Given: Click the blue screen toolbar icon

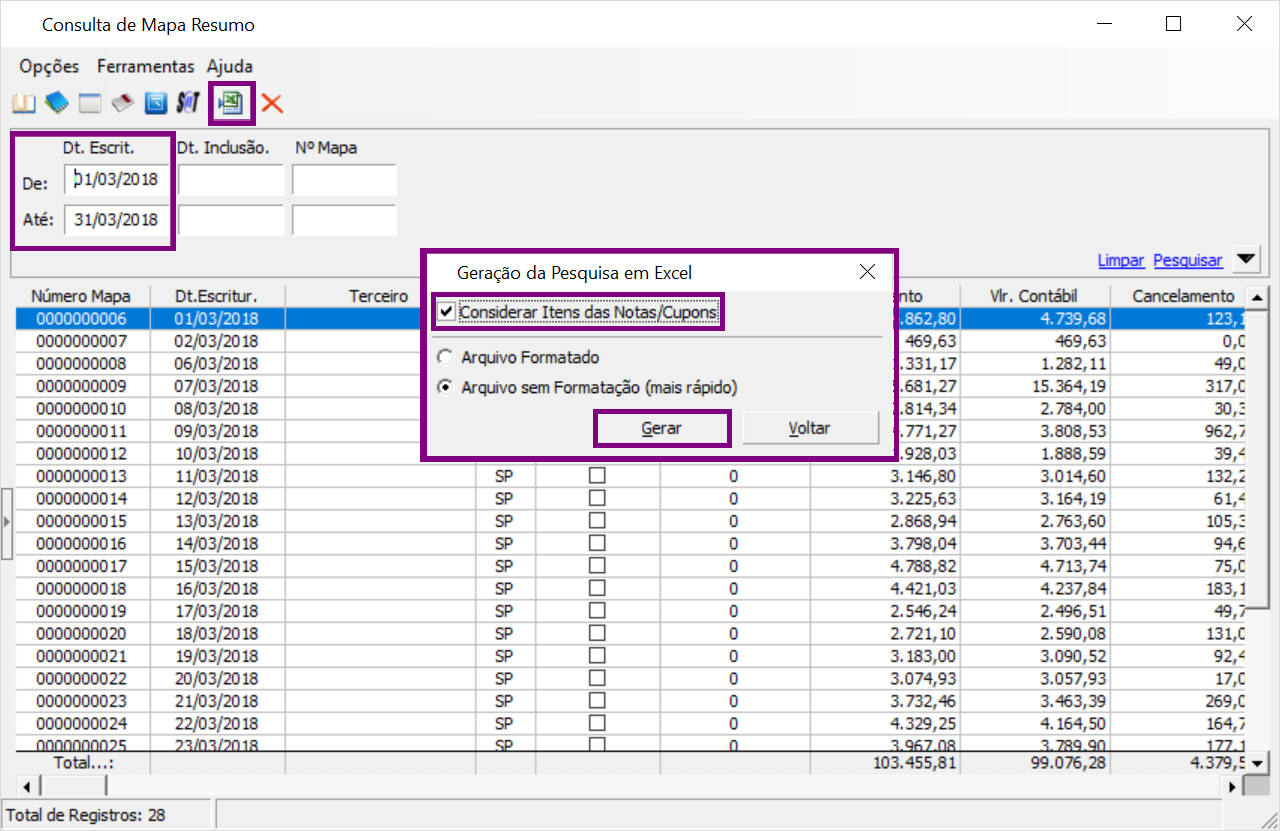Looking at the screenshot, I should click(x=155, y=103).
